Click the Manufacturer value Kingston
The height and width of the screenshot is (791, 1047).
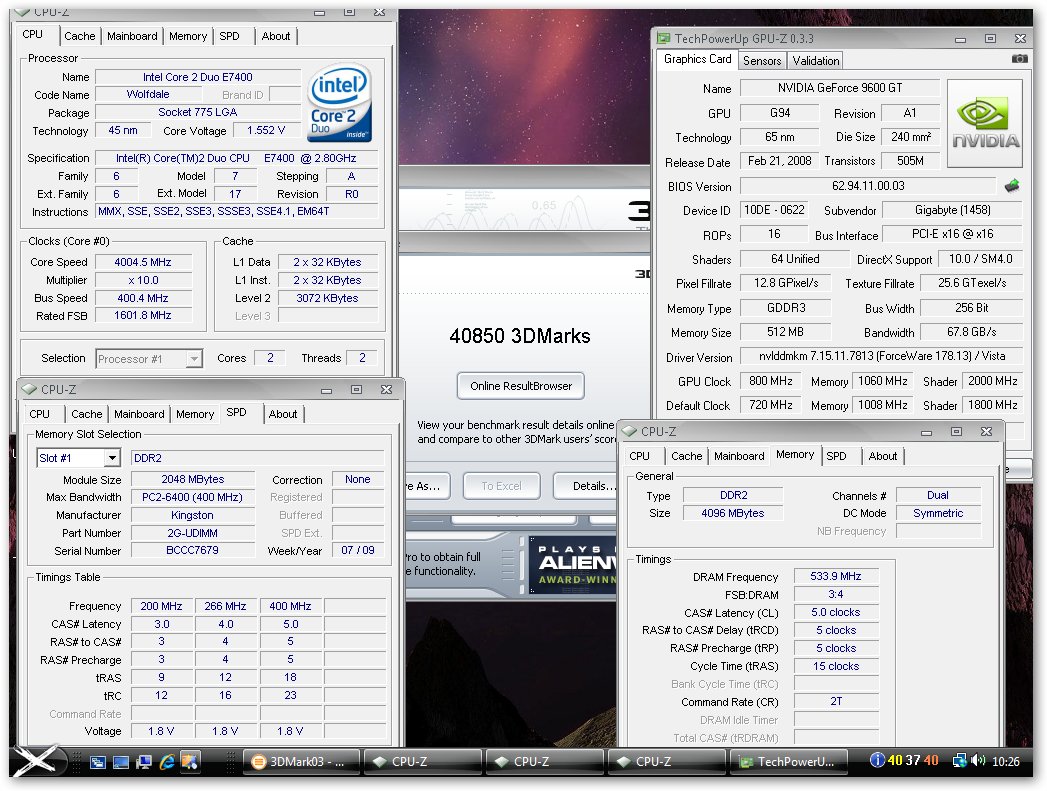192,515
